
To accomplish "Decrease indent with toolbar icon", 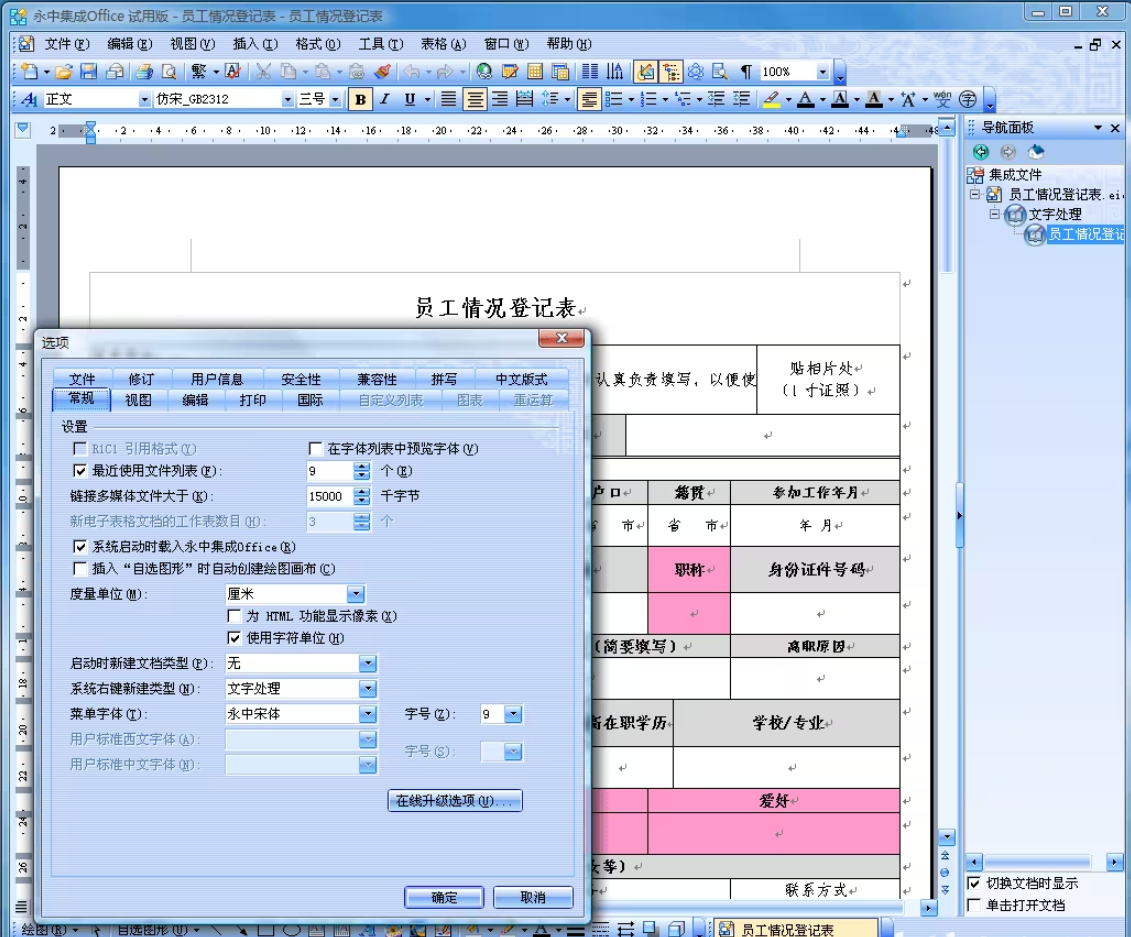I will [716, 100].
